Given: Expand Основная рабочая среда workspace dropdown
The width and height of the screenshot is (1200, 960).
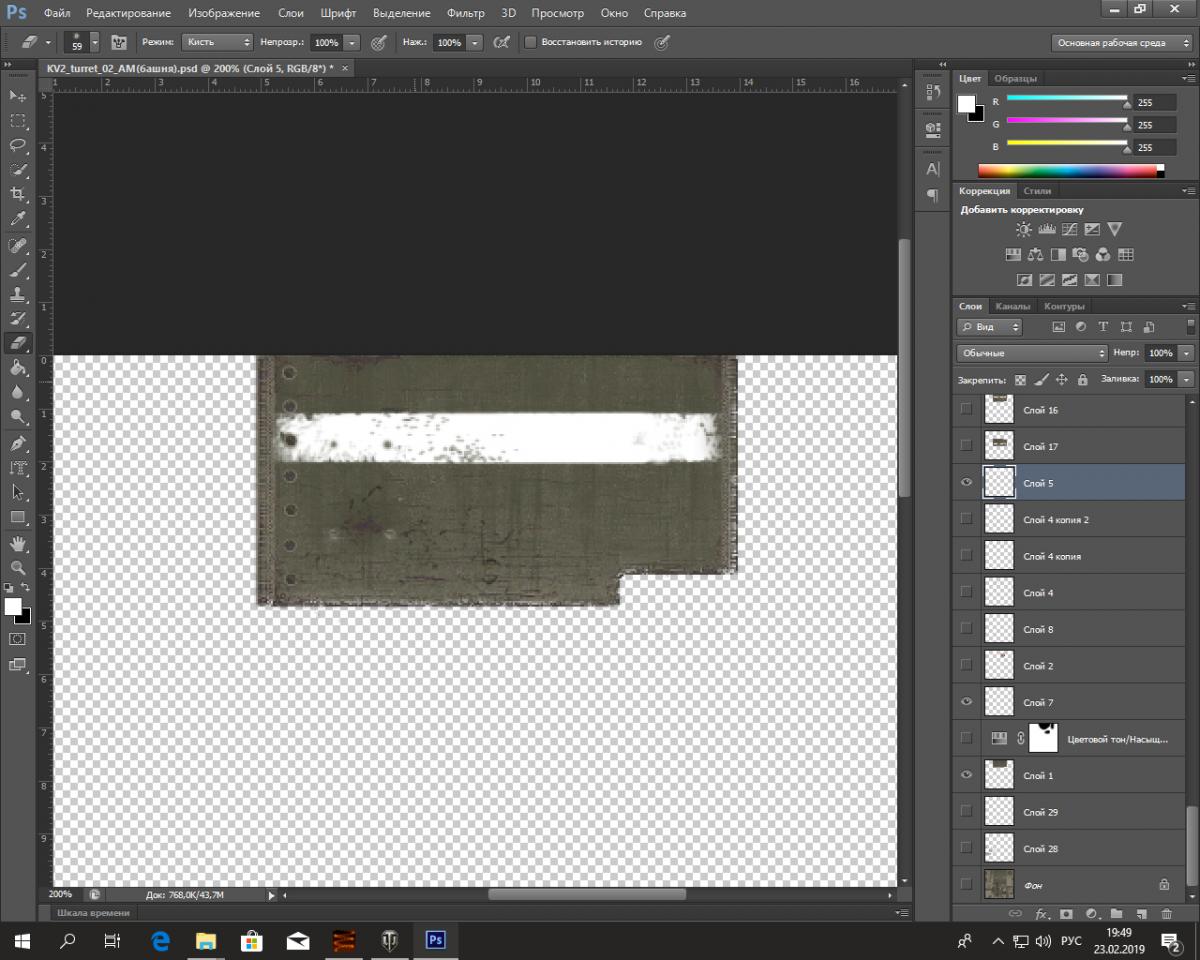Looking at the screenshot, I should (x=1120, y=43).
